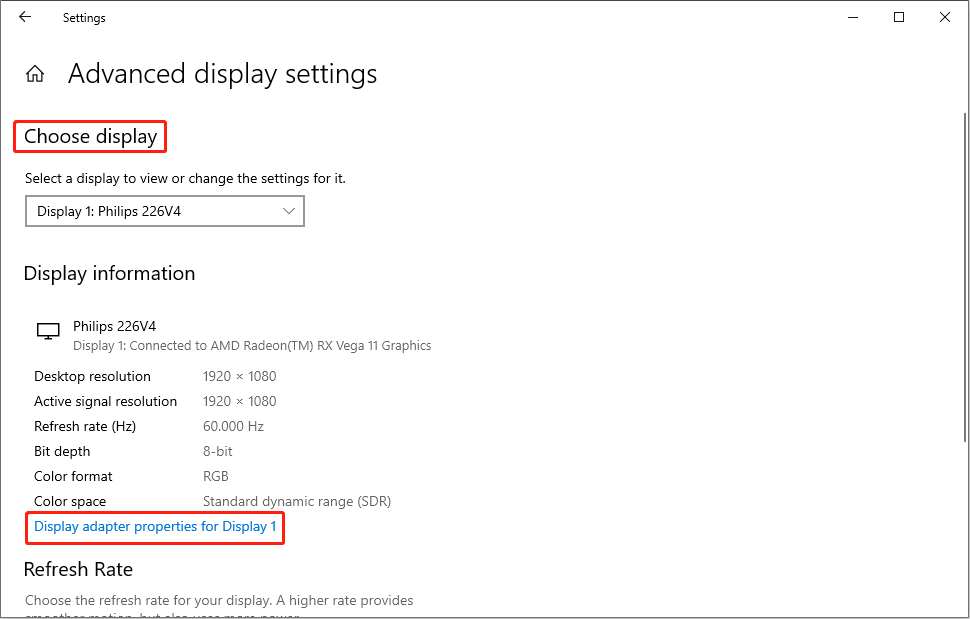This screenshot has height=619, width=970.
Task: Click the Desktop resolution value 1920 × 1080
Action: click(x=240, y=376)
